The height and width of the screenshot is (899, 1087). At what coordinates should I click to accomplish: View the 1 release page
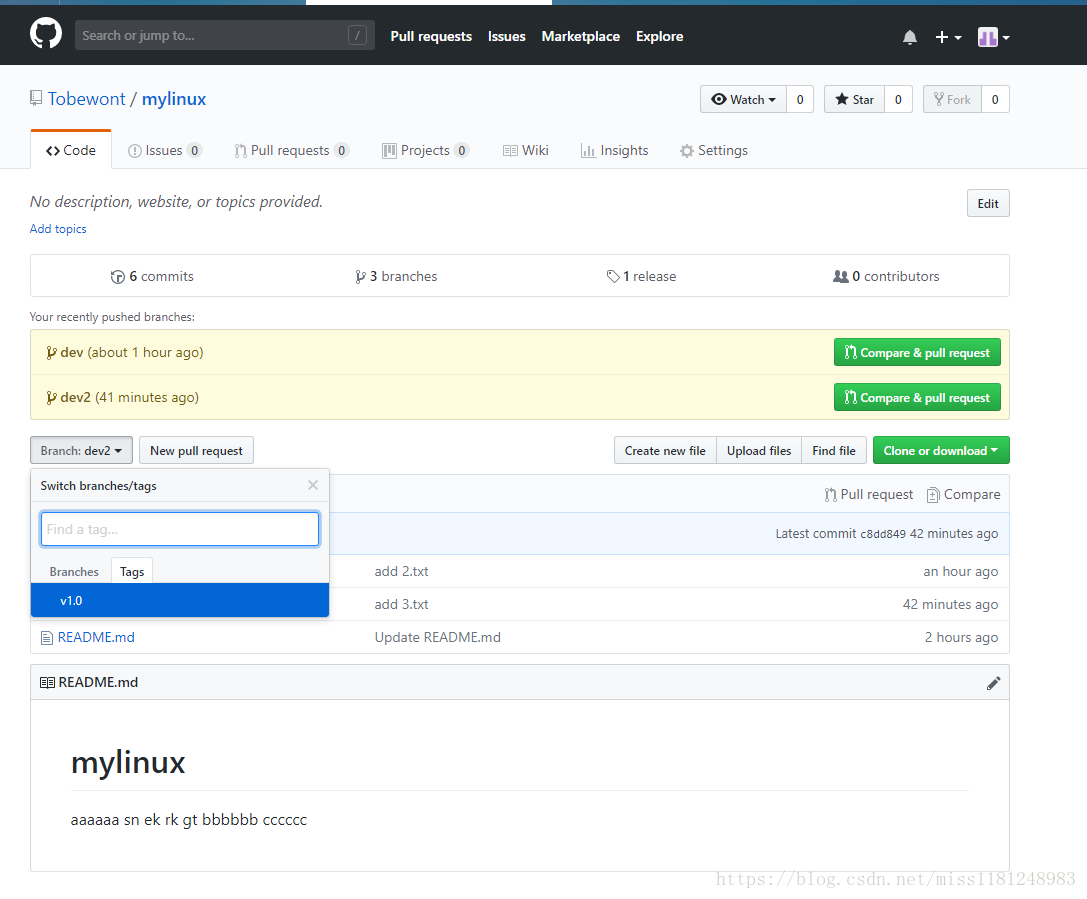641,276
